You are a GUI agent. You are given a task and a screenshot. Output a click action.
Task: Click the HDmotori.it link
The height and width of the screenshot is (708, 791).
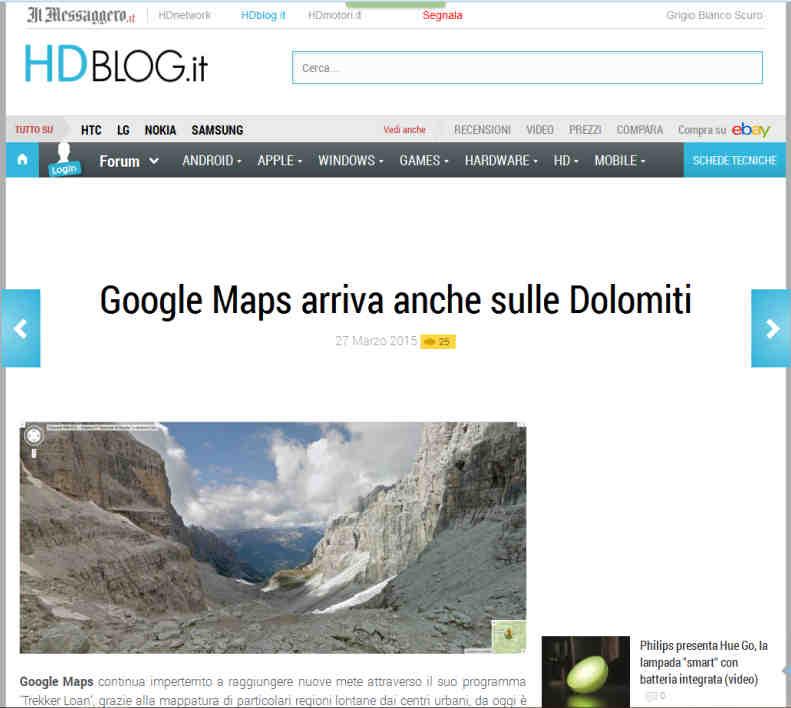(334, 15)
